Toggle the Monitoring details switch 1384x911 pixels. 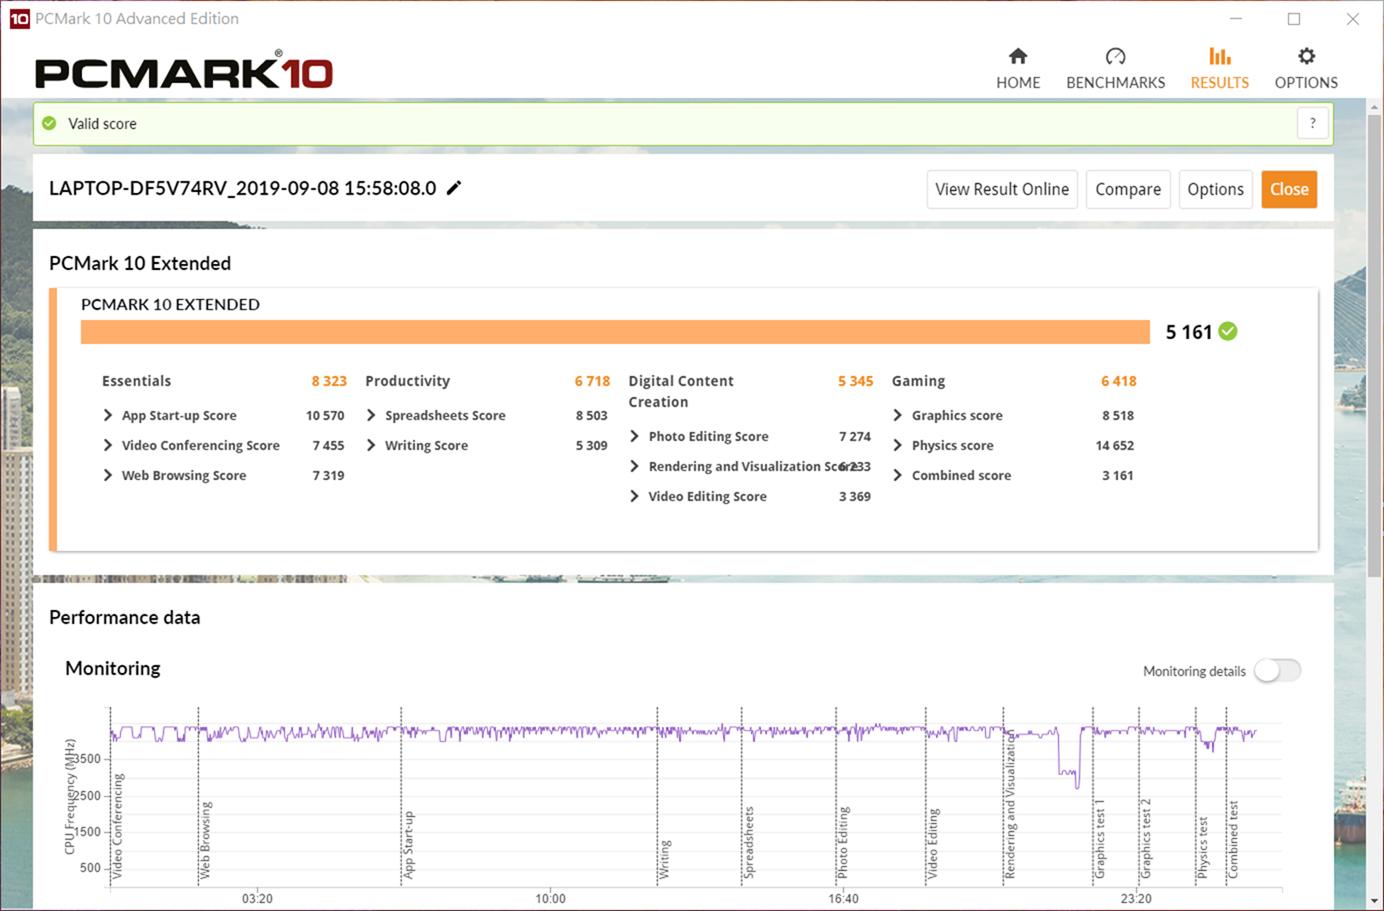pyautogui.click(x=1277, y=671)
